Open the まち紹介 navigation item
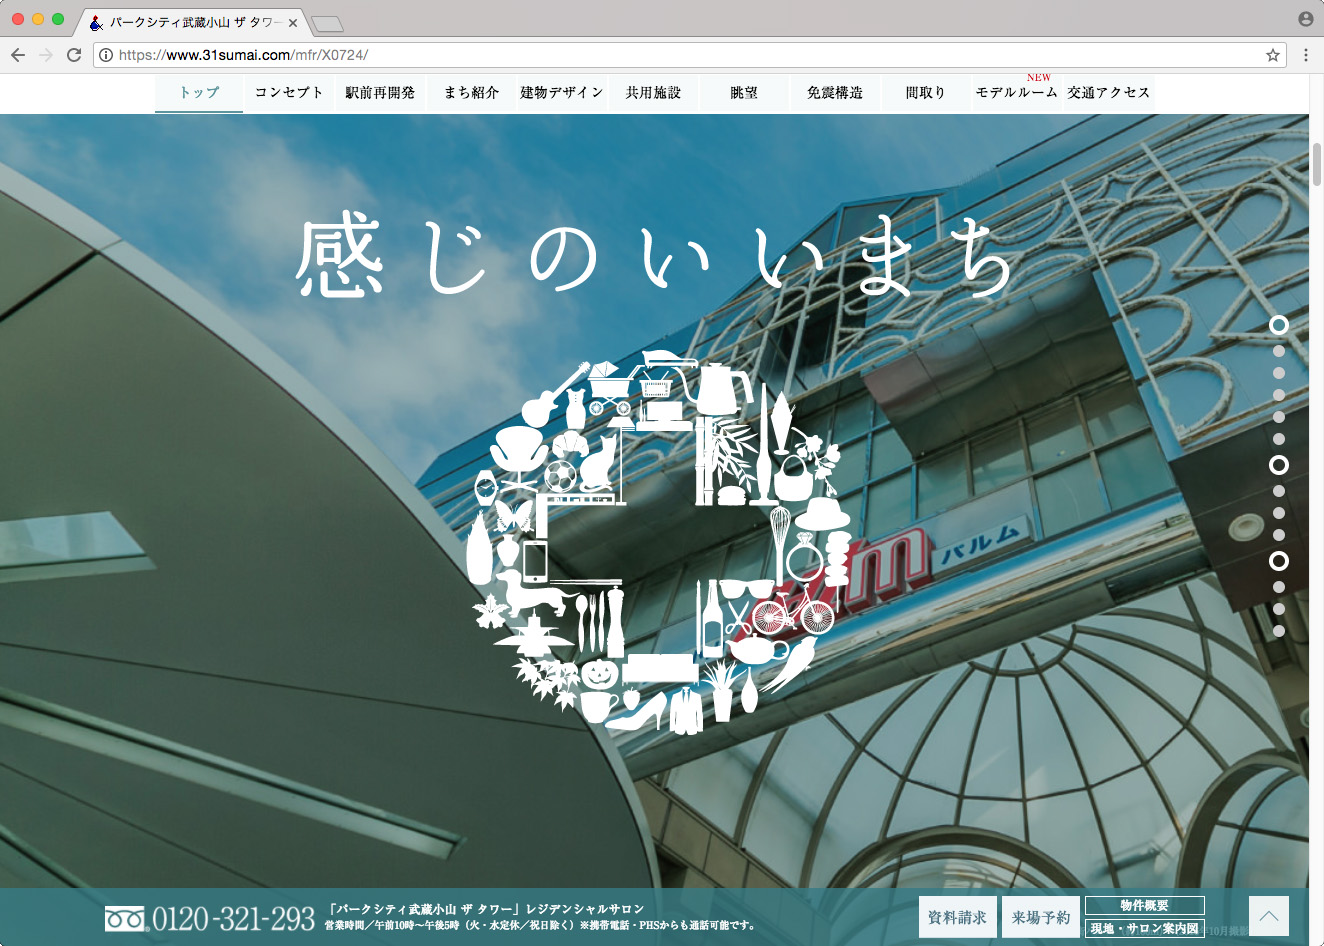This screenshot has width=1324, height=946. (471, 93)
